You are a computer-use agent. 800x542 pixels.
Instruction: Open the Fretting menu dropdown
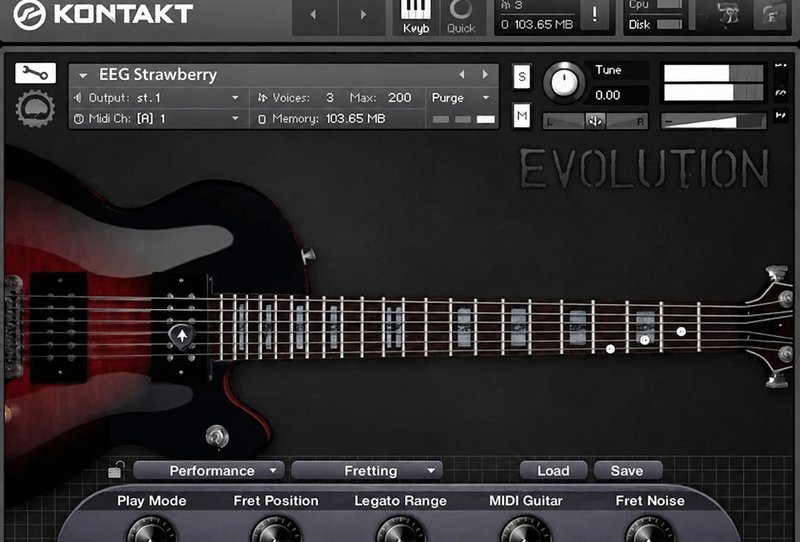366,471
